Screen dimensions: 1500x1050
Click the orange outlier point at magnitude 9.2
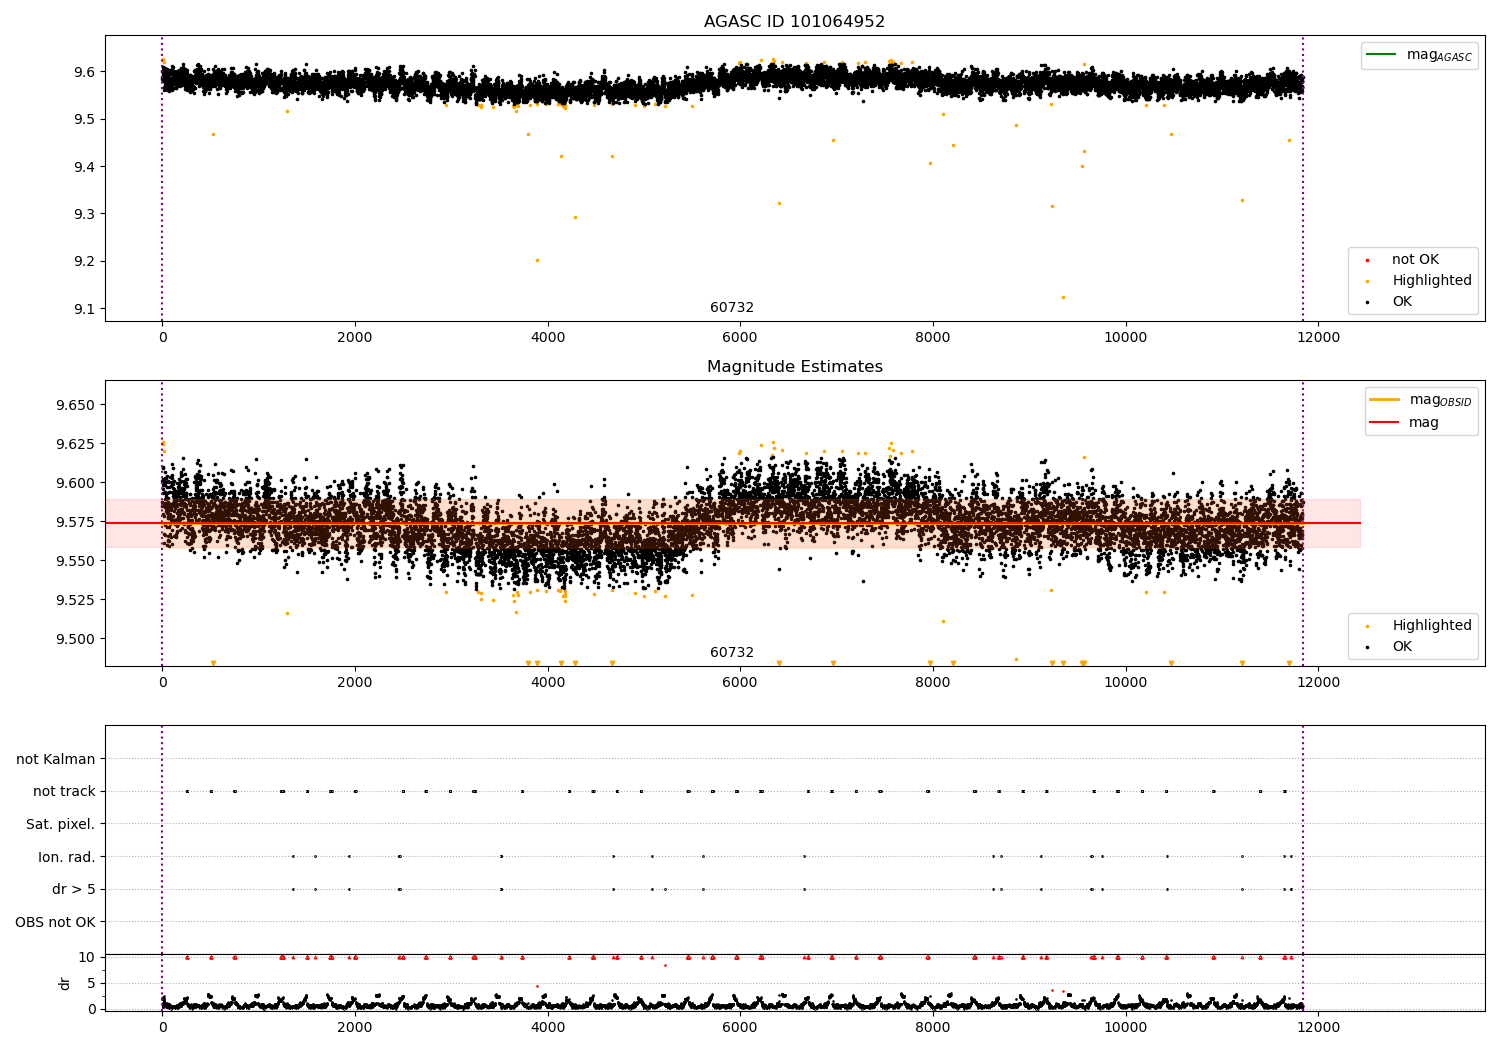[x=537, y=260]
